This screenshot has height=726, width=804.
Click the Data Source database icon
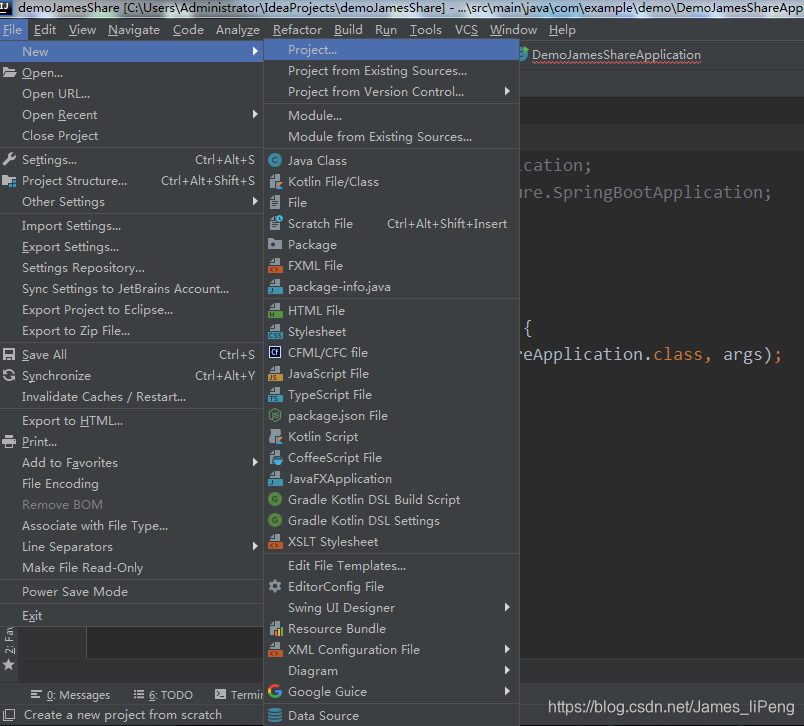coord(275,715)
